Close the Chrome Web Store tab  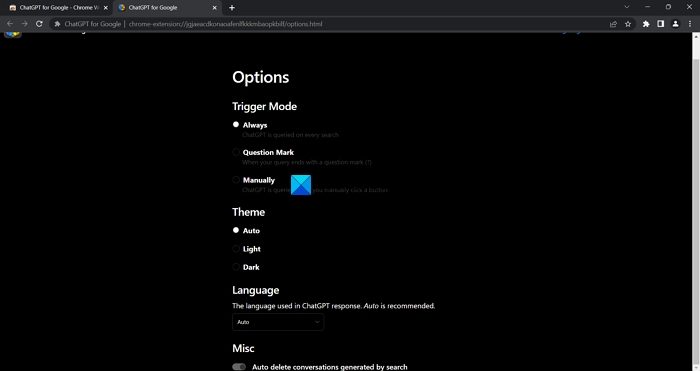(x=106, y=8)
